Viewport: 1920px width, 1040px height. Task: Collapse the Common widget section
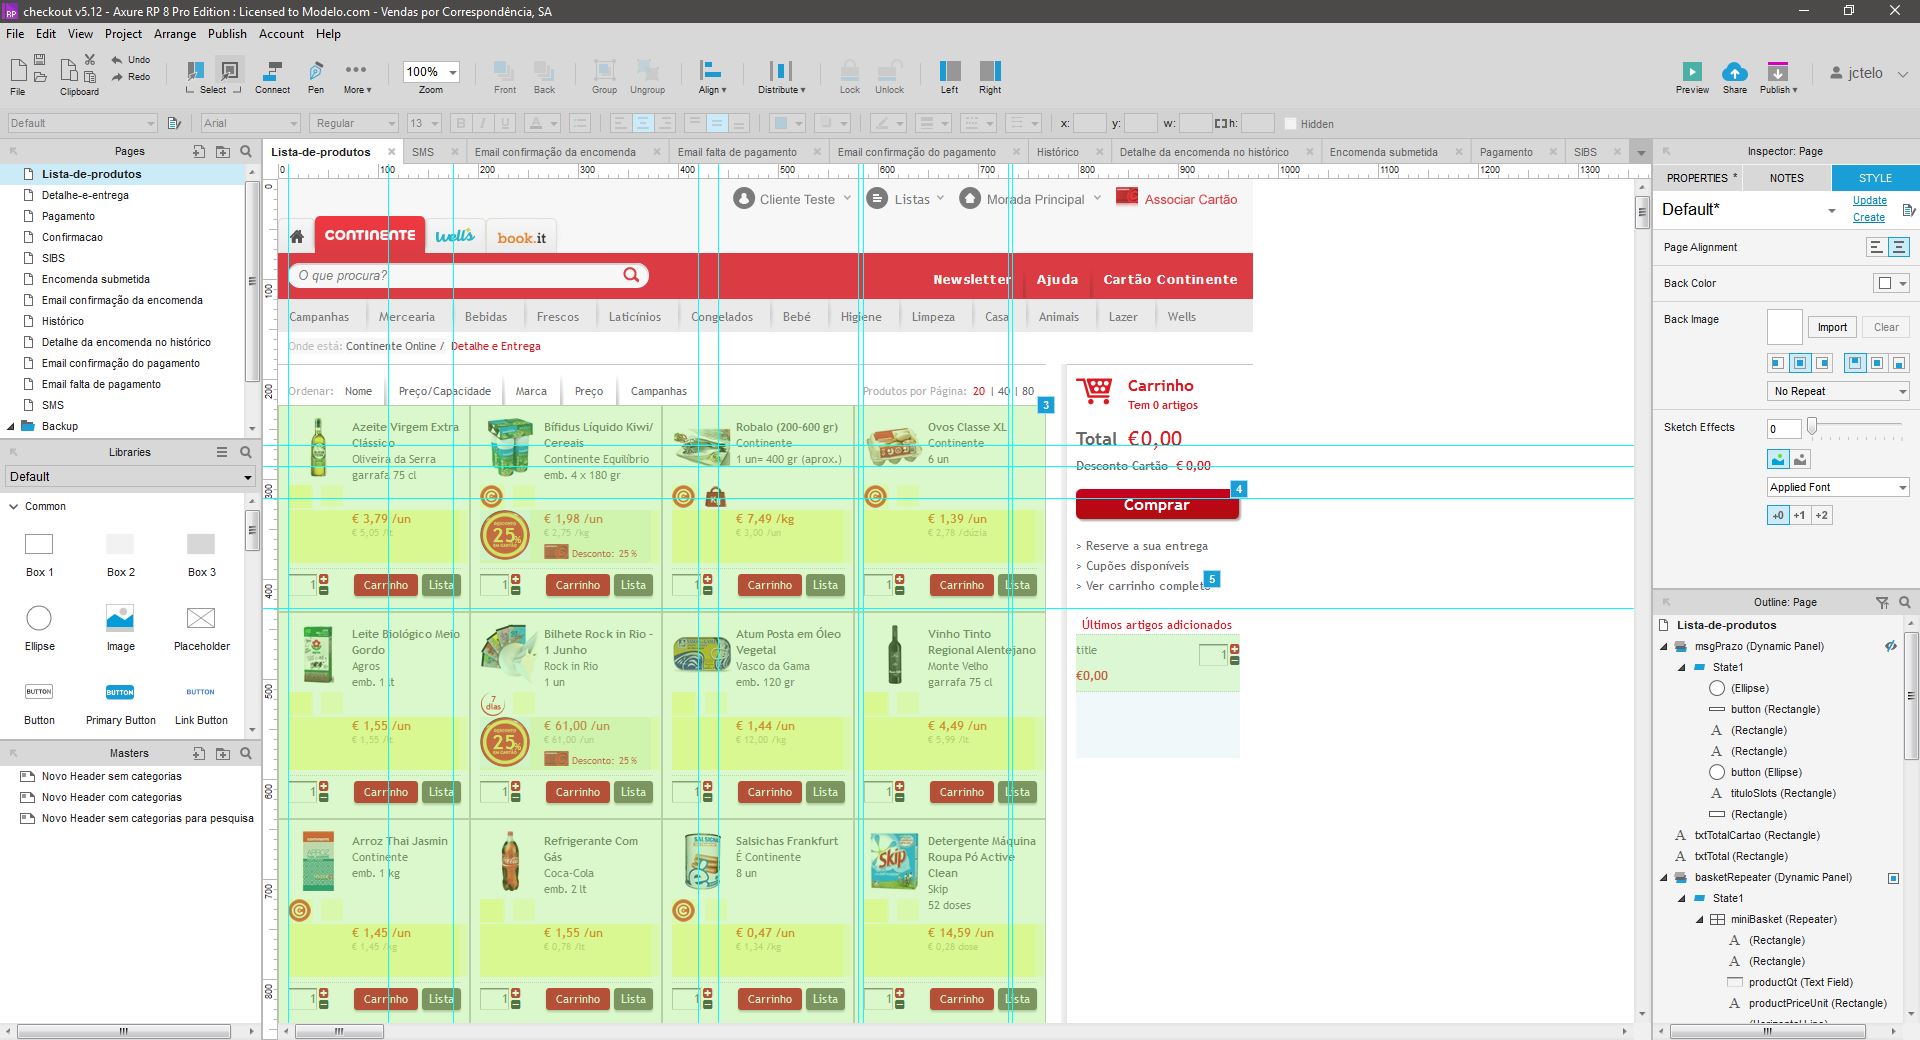13,506
